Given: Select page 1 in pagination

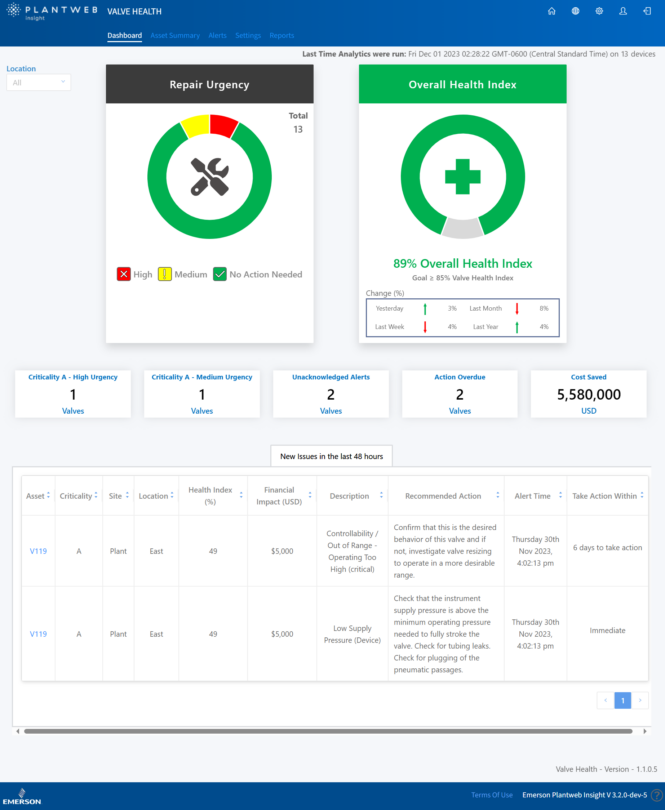Looking at the screenshot, I should (x=623, y=700).
